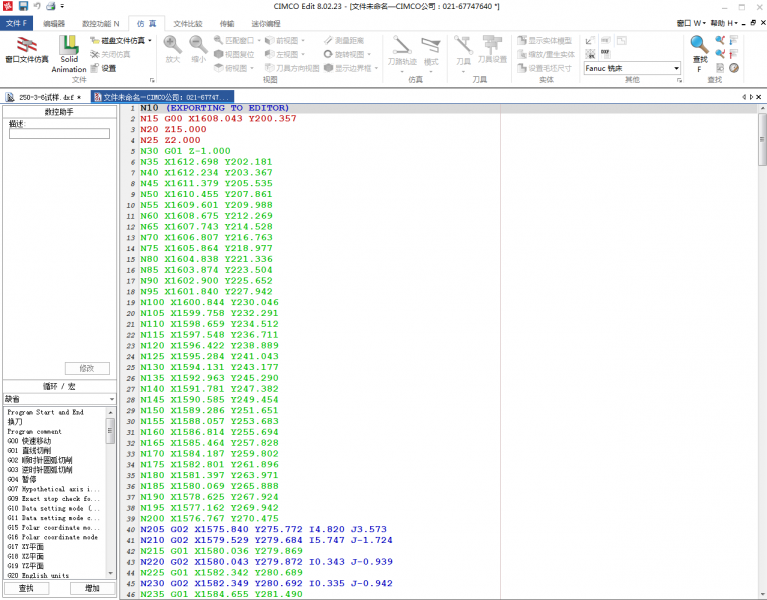This screenshot has height=600, width=767.
Task: Switch to the 迷你编程 ribbon tab
Action: [x=266, y=23]
